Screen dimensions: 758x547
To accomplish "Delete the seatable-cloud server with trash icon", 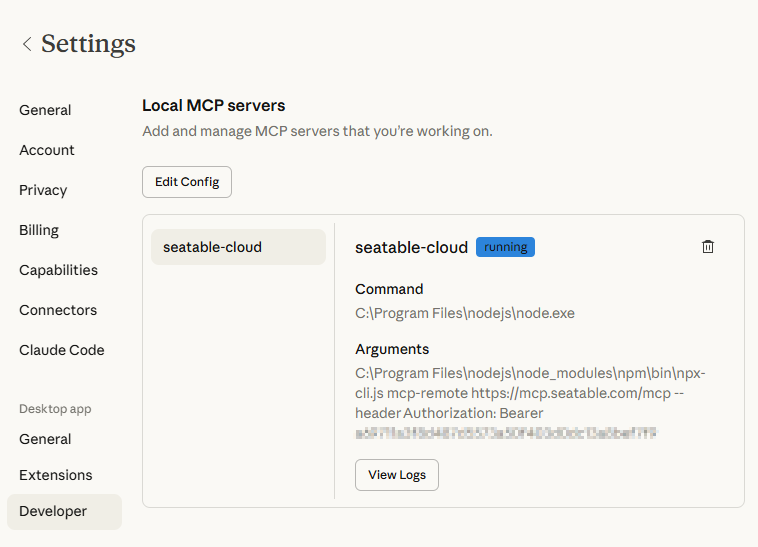I will point(708,247).
